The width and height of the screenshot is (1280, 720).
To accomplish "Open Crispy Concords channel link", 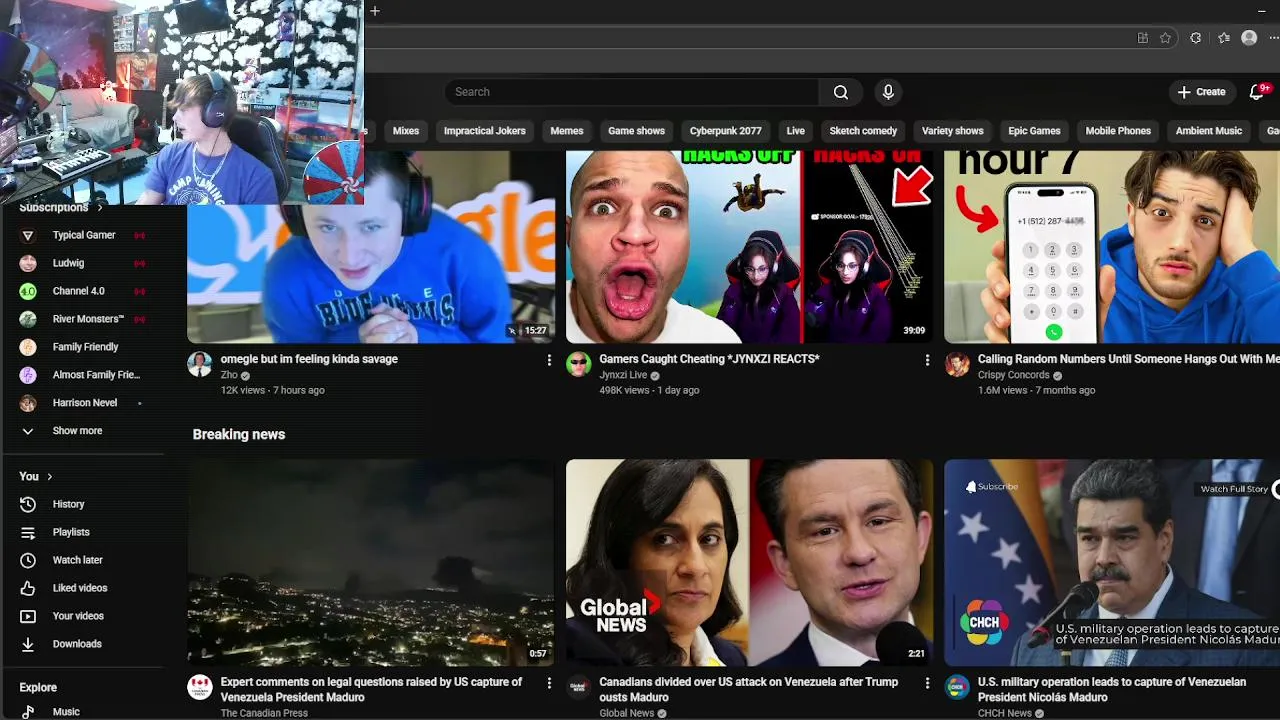I will 1013,375.
